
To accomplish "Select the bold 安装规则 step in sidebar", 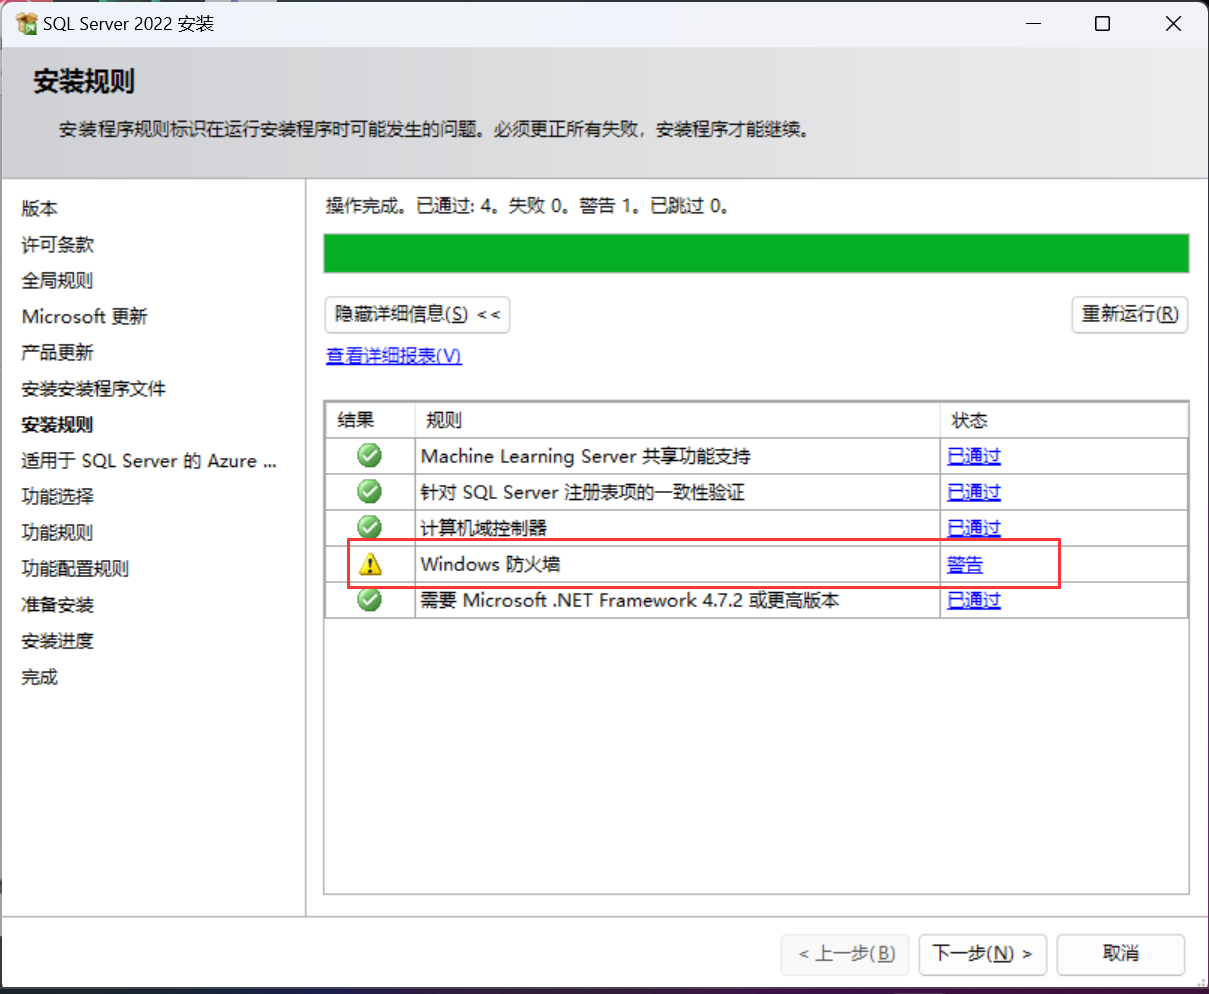I will (58, 424).
